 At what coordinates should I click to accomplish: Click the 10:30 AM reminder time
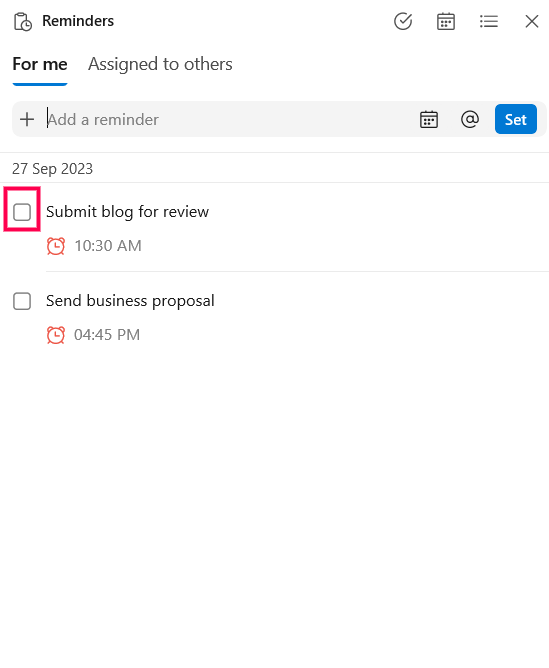point(108,246)
